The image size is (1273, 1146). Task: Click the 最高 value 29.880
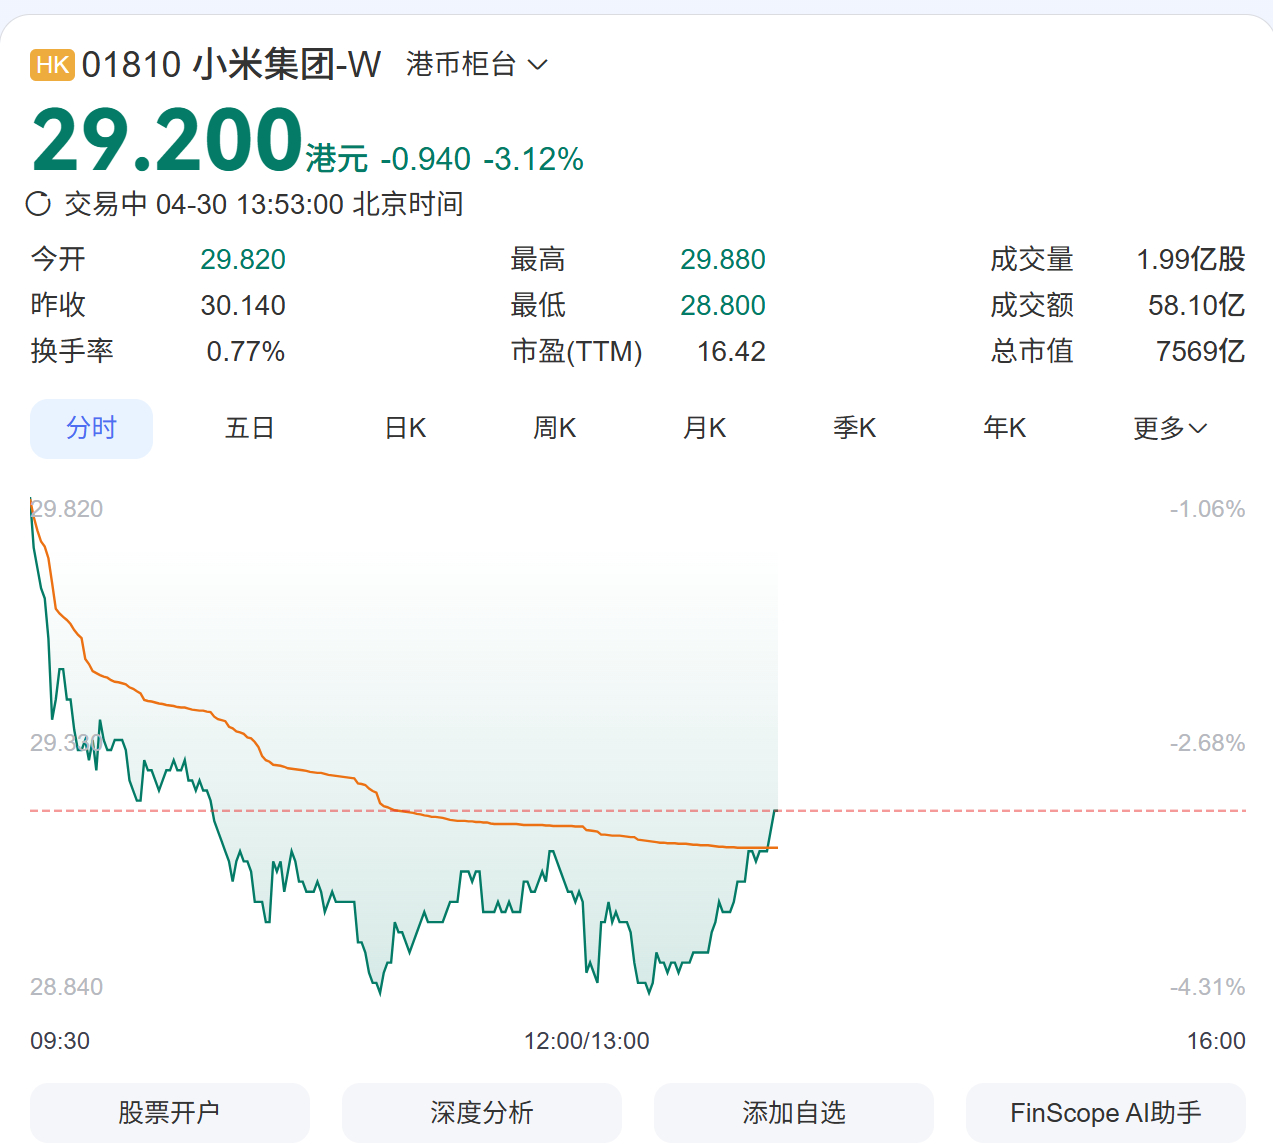click(x=723, y=260)
